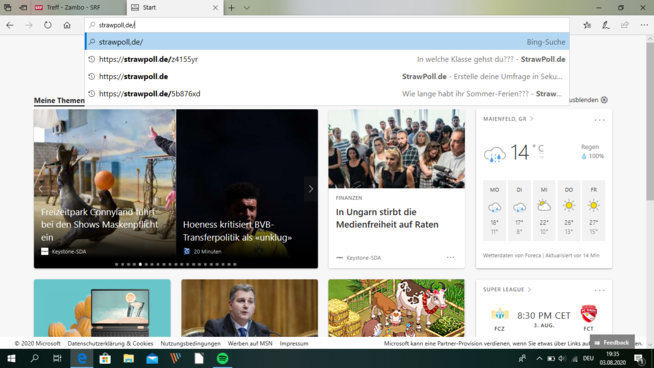Click the Feedback button
Image resolution: width=654 pixels, height=368 pixels.
pyautogui.click(x=612, y=343)
